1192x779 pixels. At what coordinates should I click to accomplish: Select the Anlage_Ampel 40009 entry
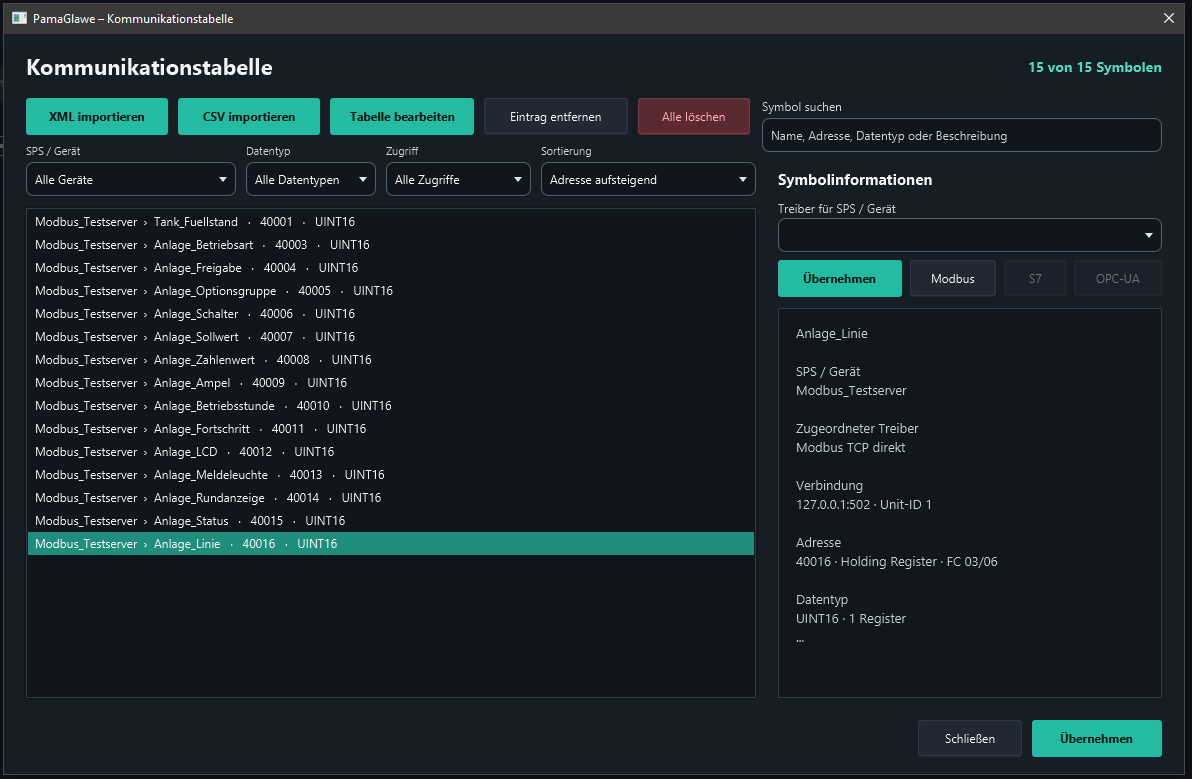[x=391, y=383]
